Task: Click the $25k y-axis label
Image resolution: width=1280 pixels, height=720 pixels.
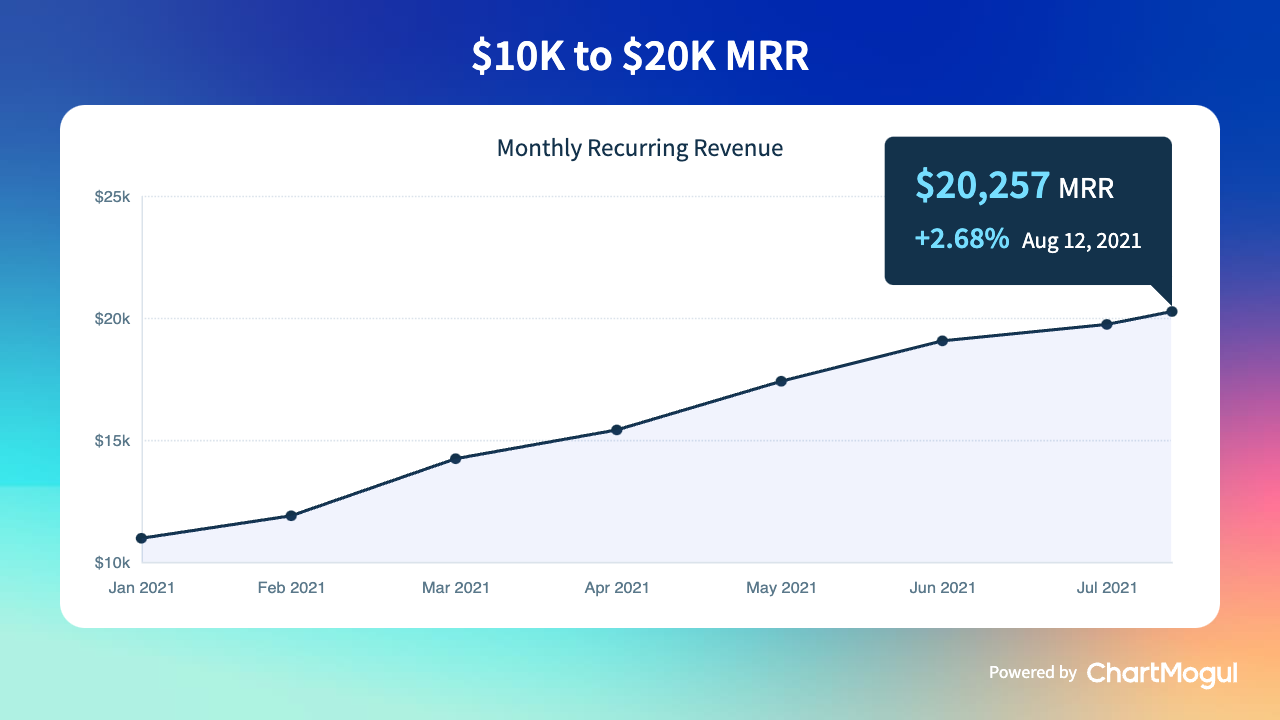Action: pyautogui.click(x=112, y=197)
